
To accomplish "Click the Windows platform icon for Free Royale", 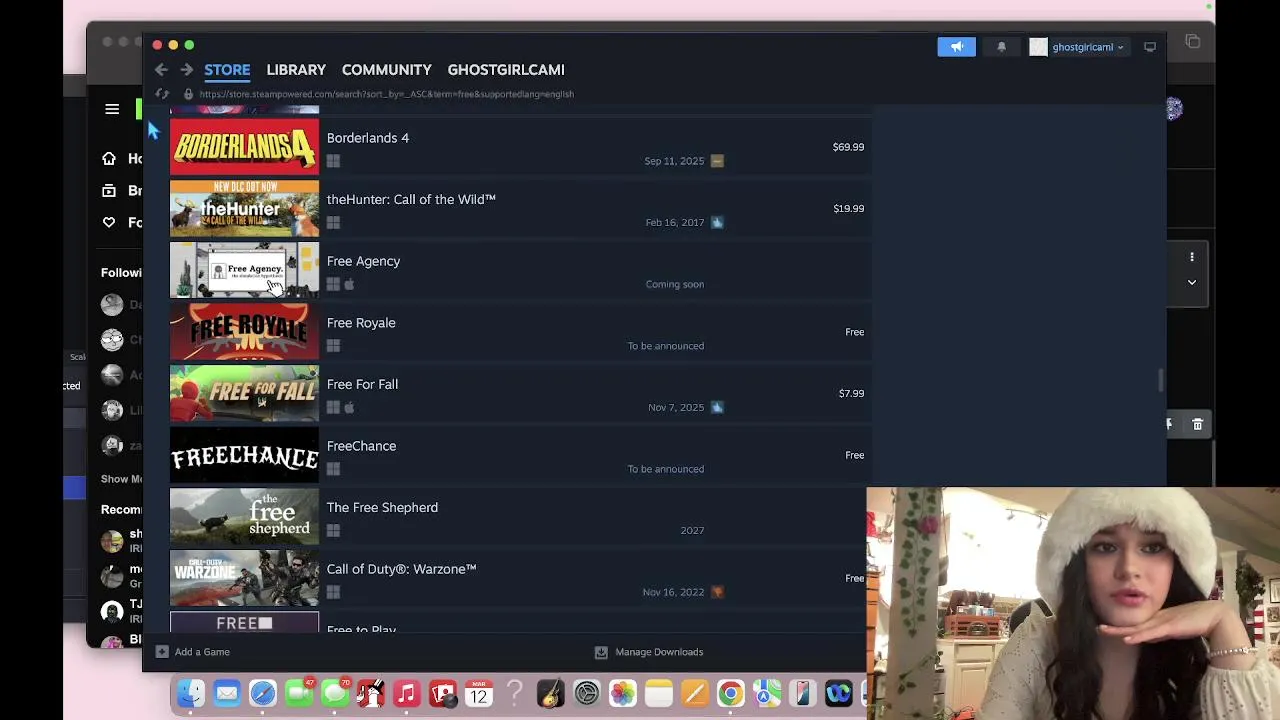I will (x=333, y=346).
